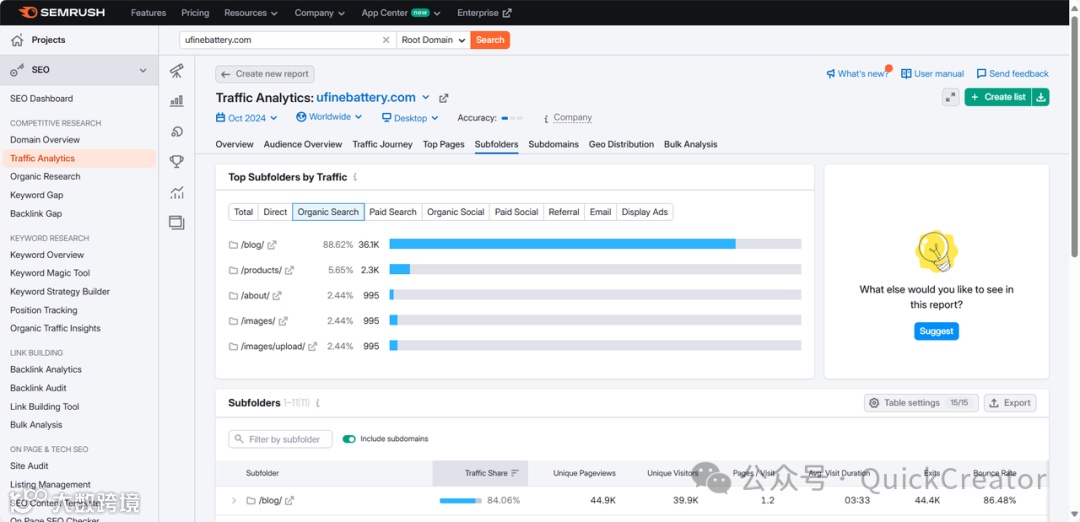1080x522 pixels.
Task: Click the Create new report button
Action: click(x=265, y=74)
